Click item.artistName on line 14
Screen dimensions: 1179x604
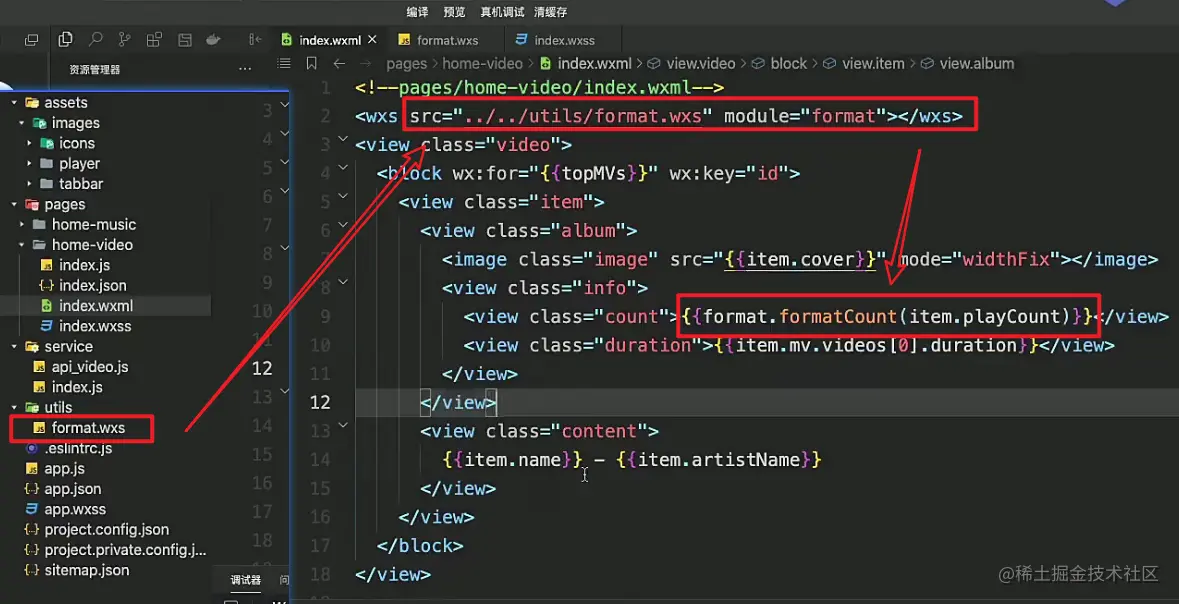pos(719,460)
